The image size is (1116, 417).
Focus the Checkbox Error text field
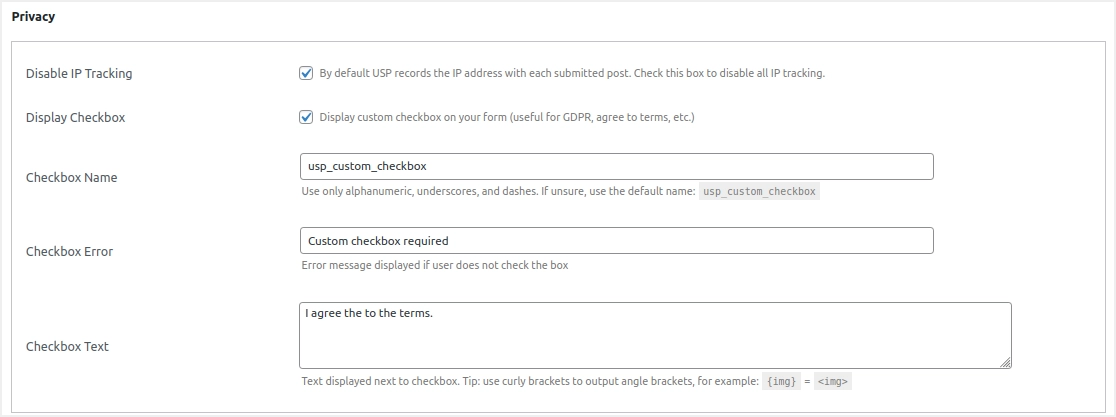click(616, 240)
